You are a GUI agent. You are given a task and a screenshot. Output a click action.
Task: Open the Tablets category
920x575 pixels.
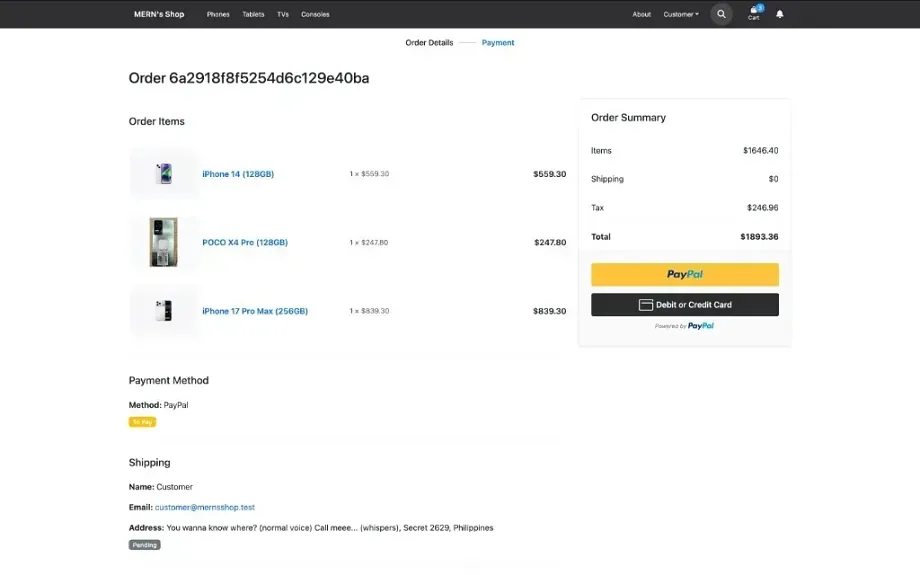pyautogui.click(x=253, y=14)
